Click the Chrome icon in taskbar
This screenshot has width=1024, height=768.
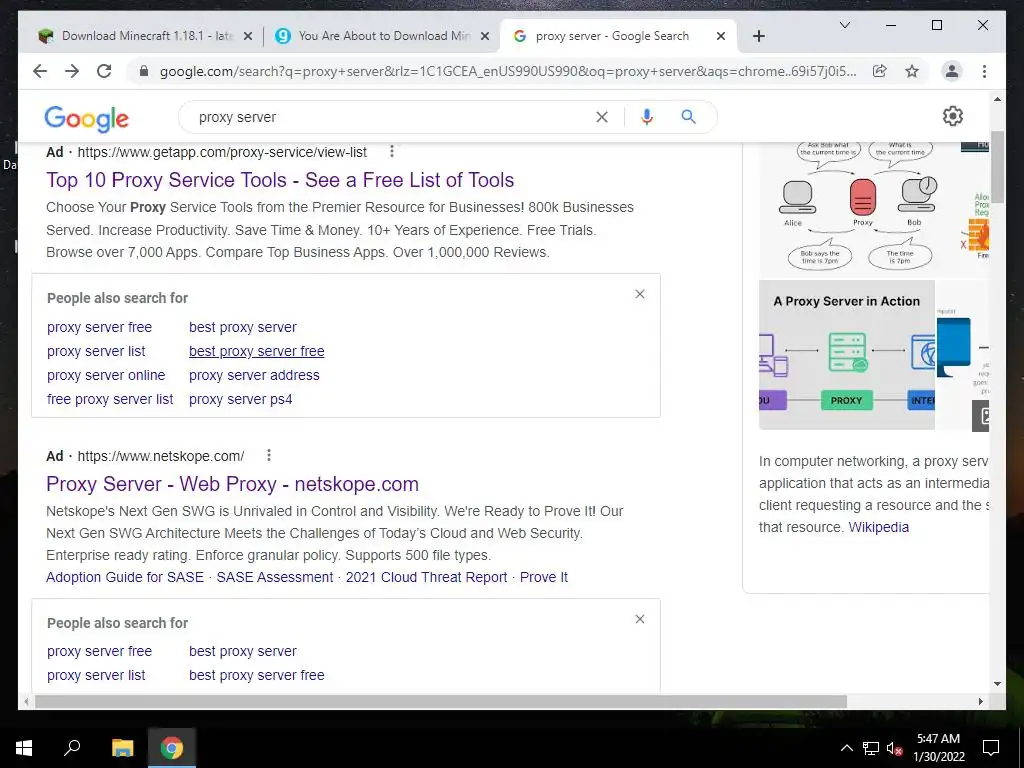[x=172, y=748]
